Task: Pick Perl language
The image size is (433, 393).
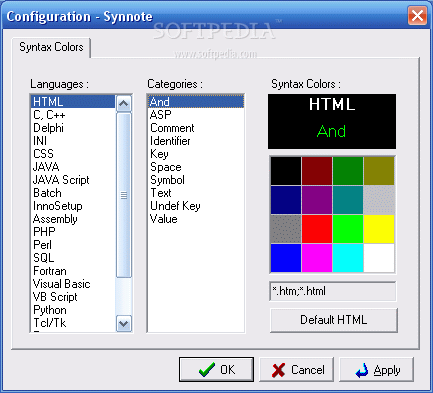Action: click(x=73, y=245)
